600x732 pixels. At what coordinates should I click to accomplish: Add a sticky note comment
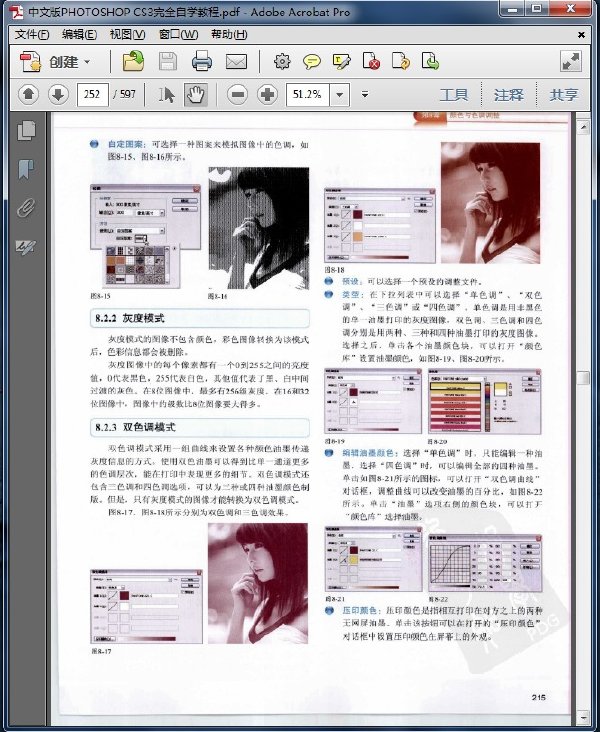(312, 62)
